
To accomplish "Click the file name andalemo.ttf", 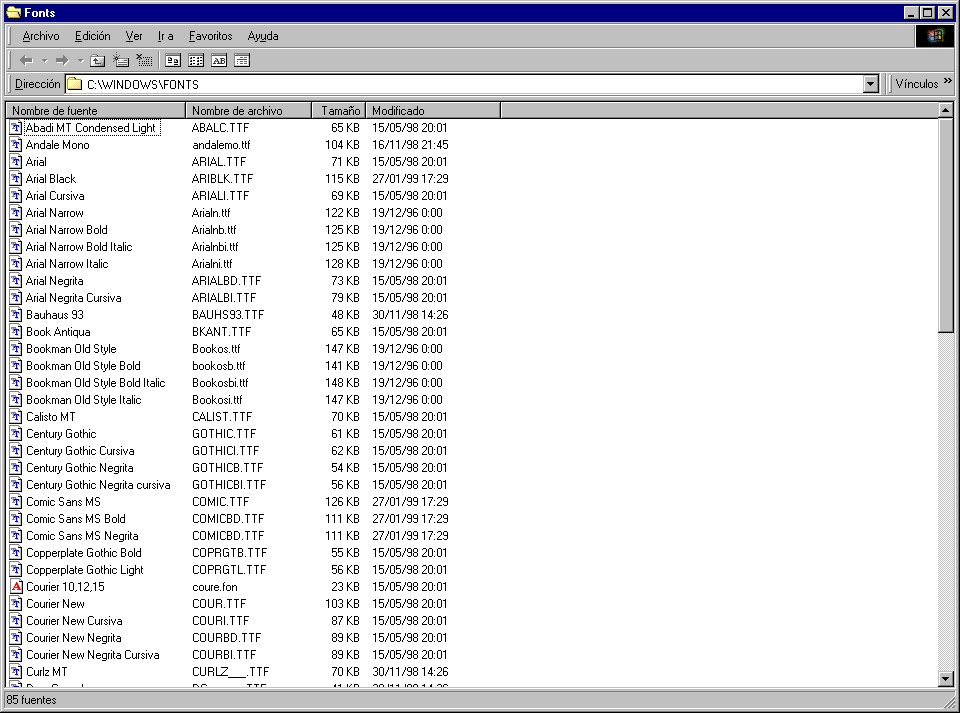I will (221, 145).
